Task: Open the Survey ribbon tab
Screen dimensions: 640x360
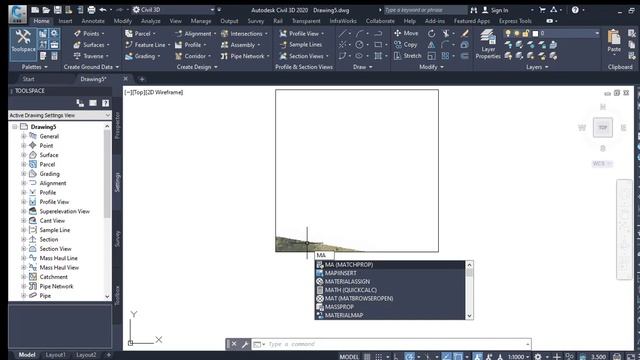Action: click(256, 21)
